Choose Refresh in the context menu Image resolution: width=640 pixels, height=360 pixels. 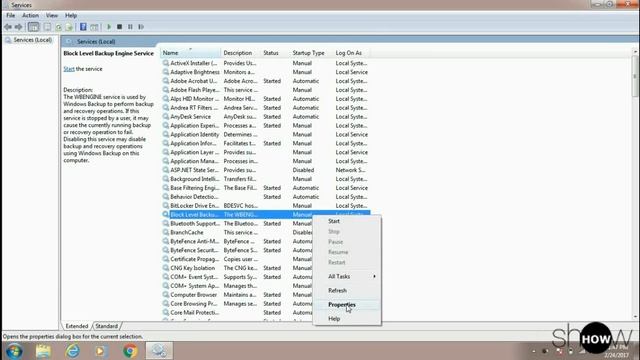347,291
